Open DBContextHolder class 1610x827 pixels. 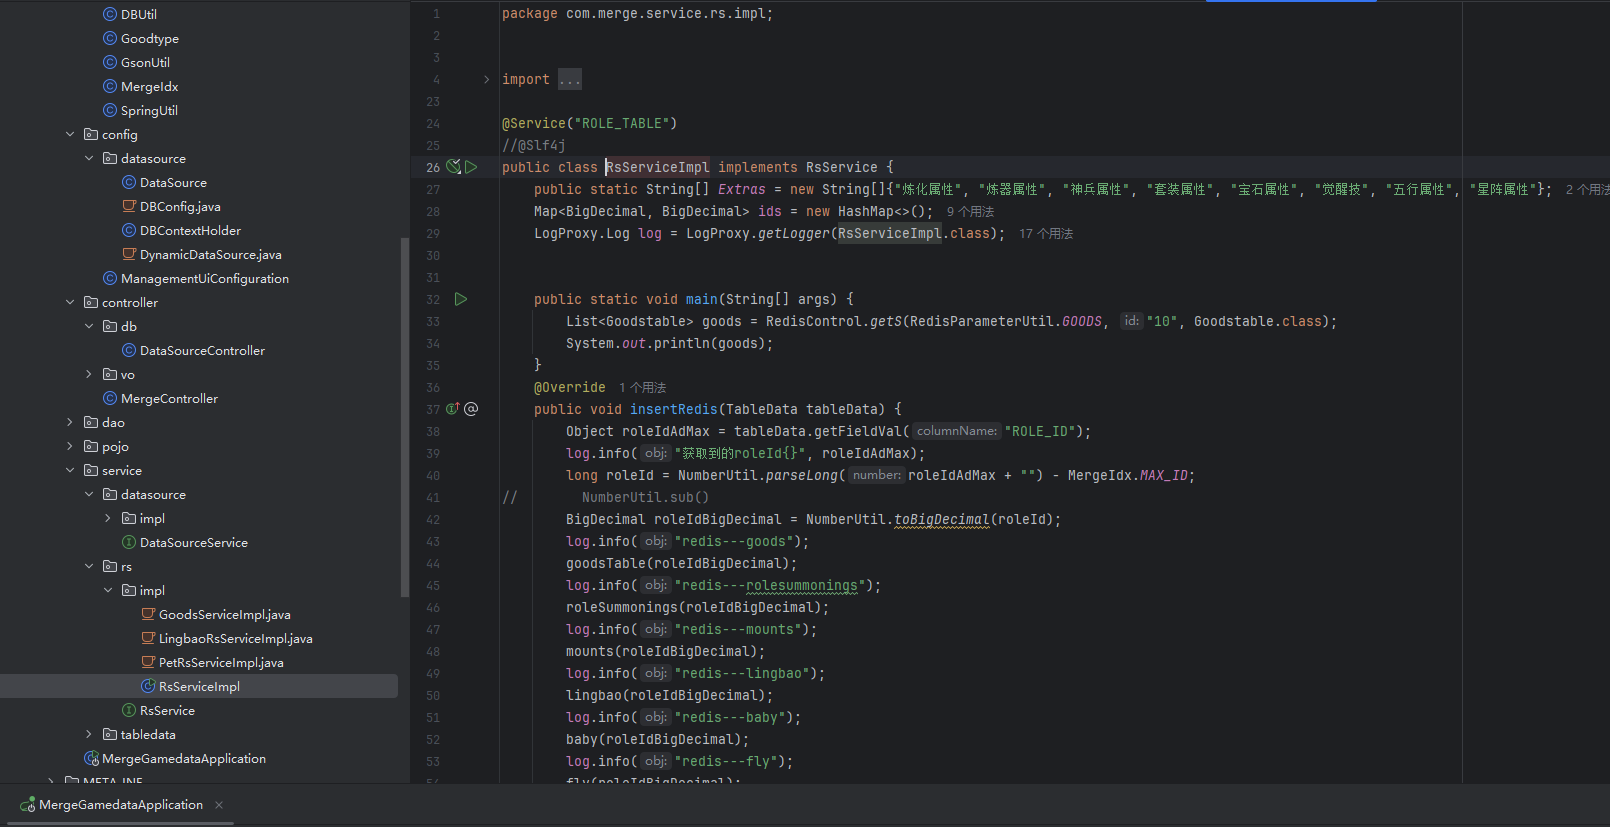190,230
